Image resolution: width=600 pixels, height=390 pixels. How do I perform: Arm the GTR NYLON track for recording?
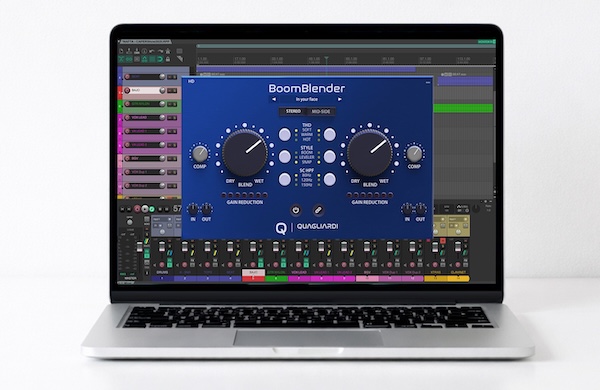coord(127,104)
